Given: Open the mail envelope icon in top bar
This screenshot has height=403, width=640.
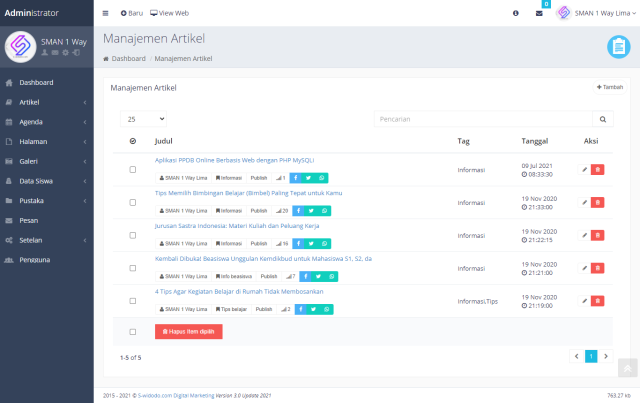Looking at the screenshot, I should [x=539, y=13].
